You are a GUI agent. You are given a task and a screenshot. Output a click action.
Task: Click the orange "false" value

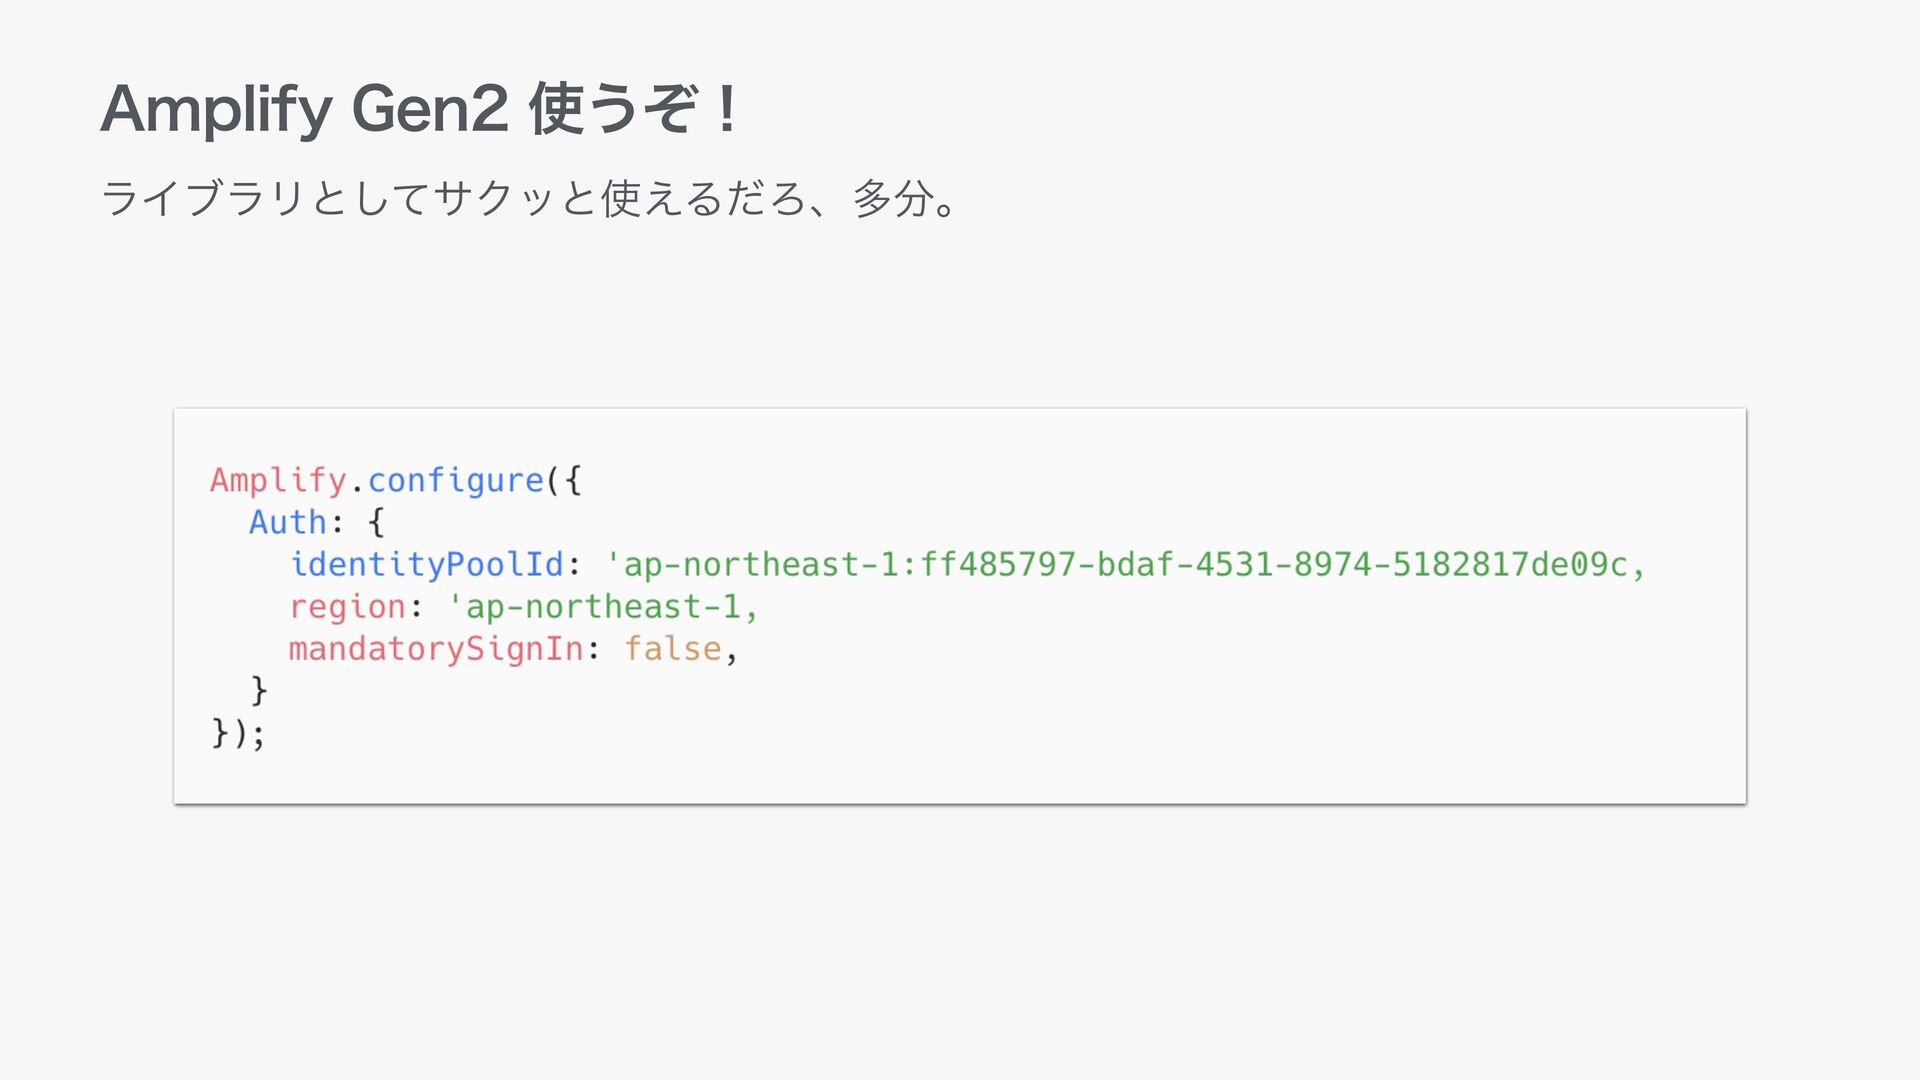pyautogui.click(x=673, y=649)
